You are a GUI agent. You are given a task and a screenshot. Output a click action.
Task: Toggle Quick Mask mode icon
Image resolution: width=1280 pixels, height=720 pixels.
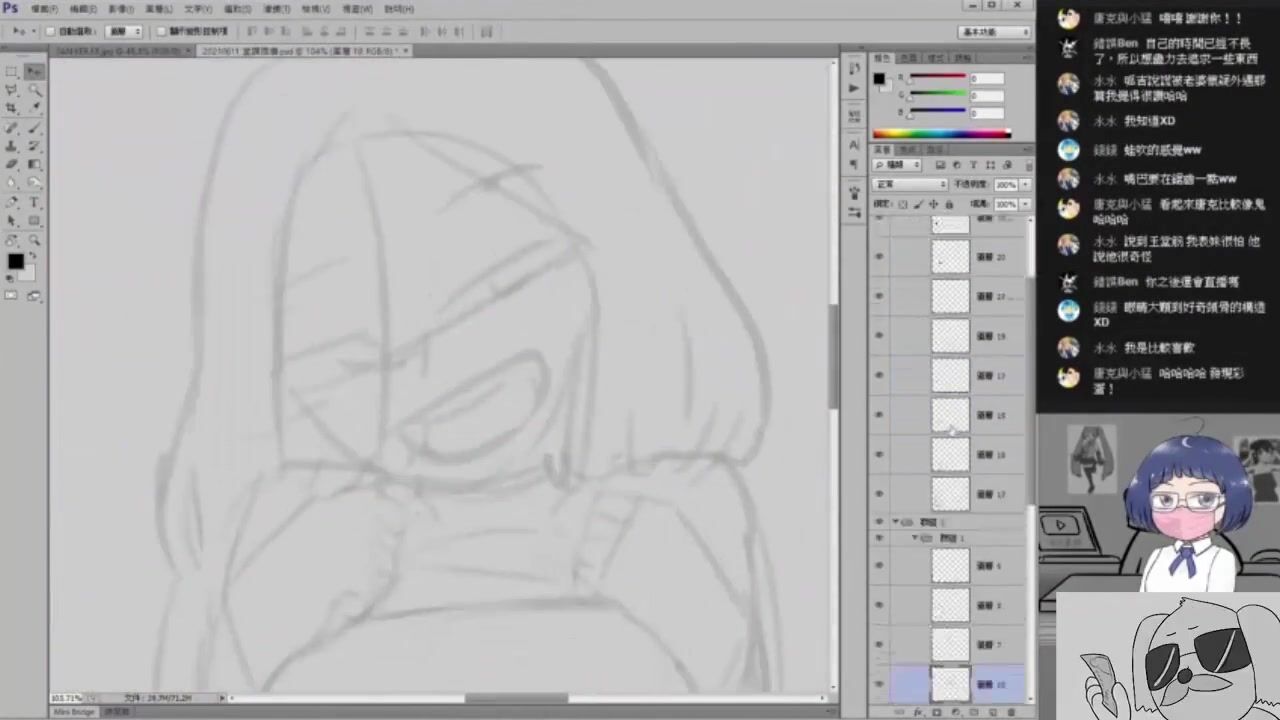point(12,296)
